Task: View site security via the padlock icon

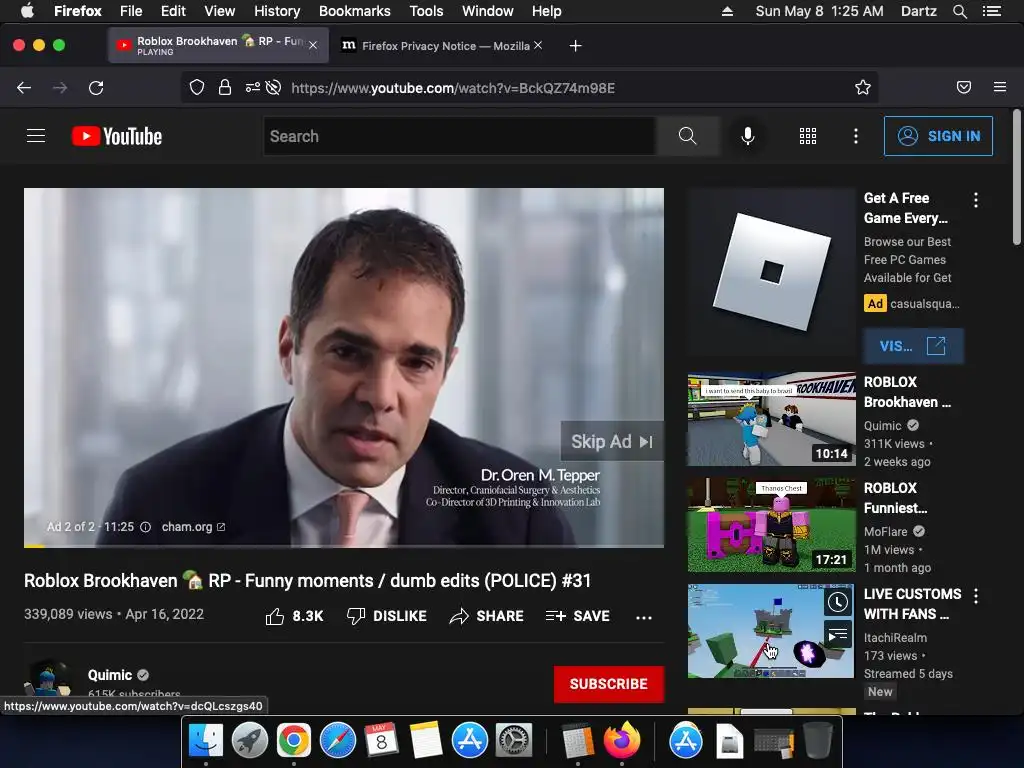Action: pyautogui.click(x=225, y=88)
